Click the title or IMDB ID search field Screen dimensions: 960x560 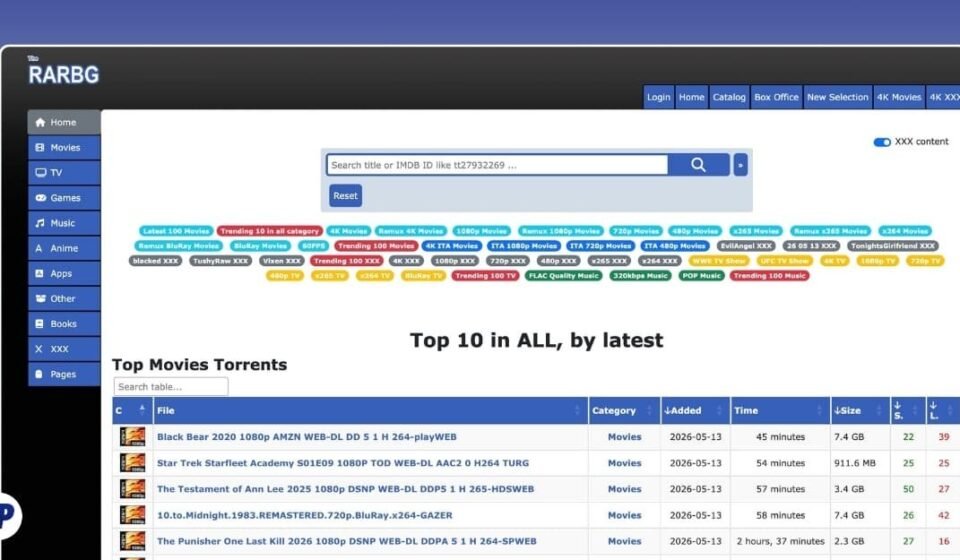click(497, 165)
